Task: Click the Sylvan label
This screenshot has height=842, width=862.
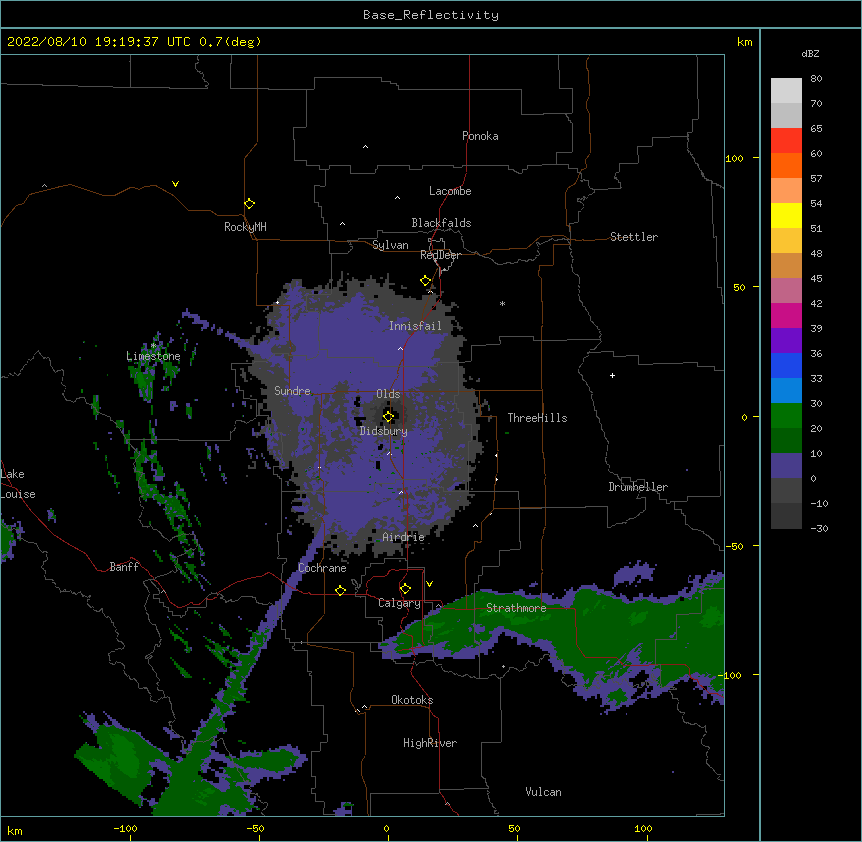Action: coord(390,245)
